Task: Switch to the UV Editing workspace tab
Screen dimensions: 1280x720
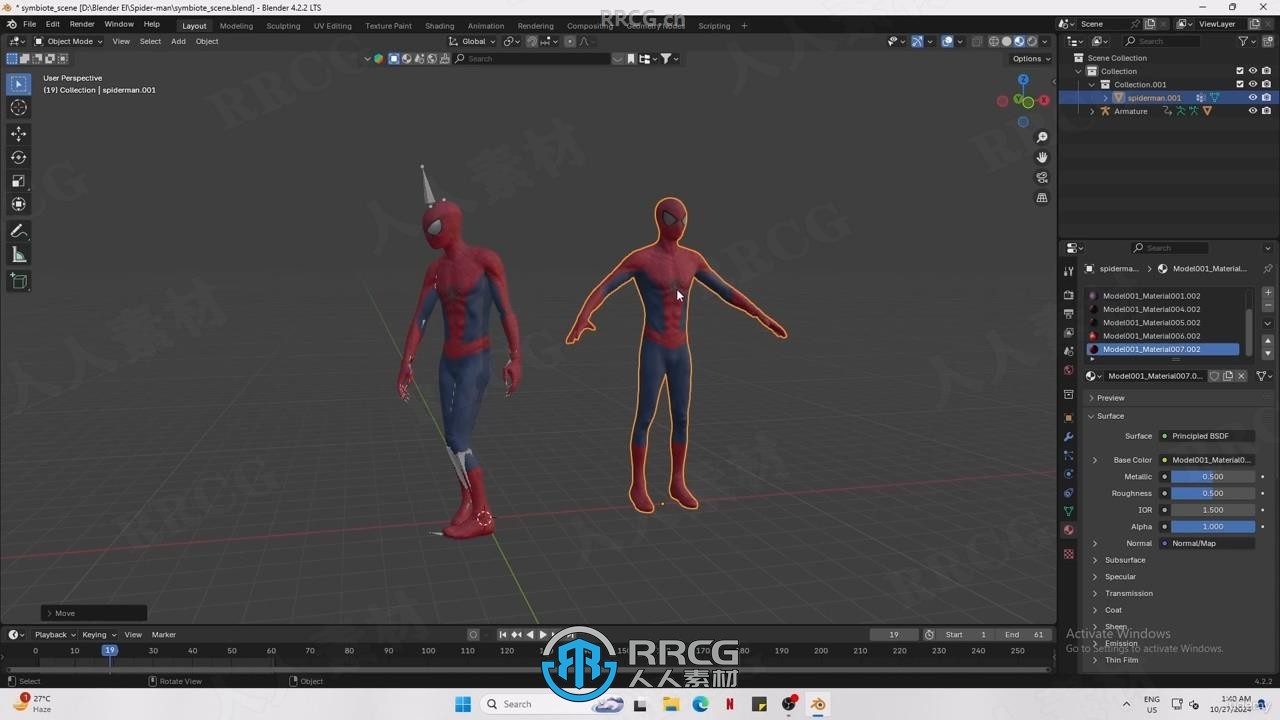Action: pos(332,25)
